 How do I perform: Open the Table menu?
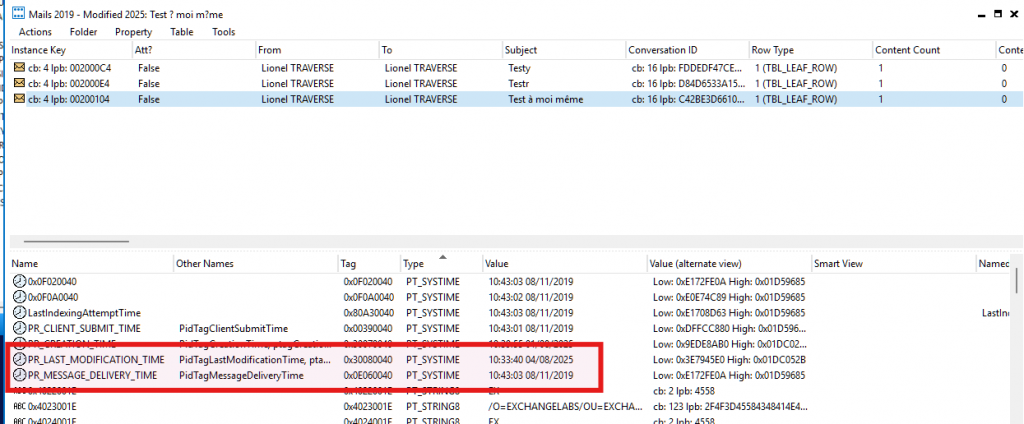tap(182, 32)
